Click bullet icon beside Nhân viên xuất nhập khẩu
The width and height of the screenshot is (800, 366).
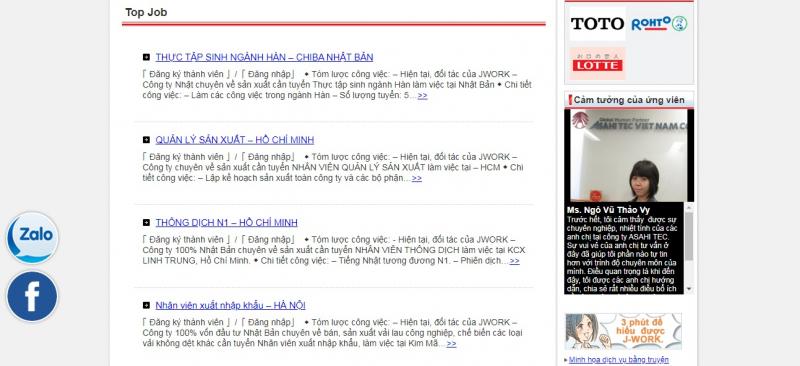tap(146, 305)
